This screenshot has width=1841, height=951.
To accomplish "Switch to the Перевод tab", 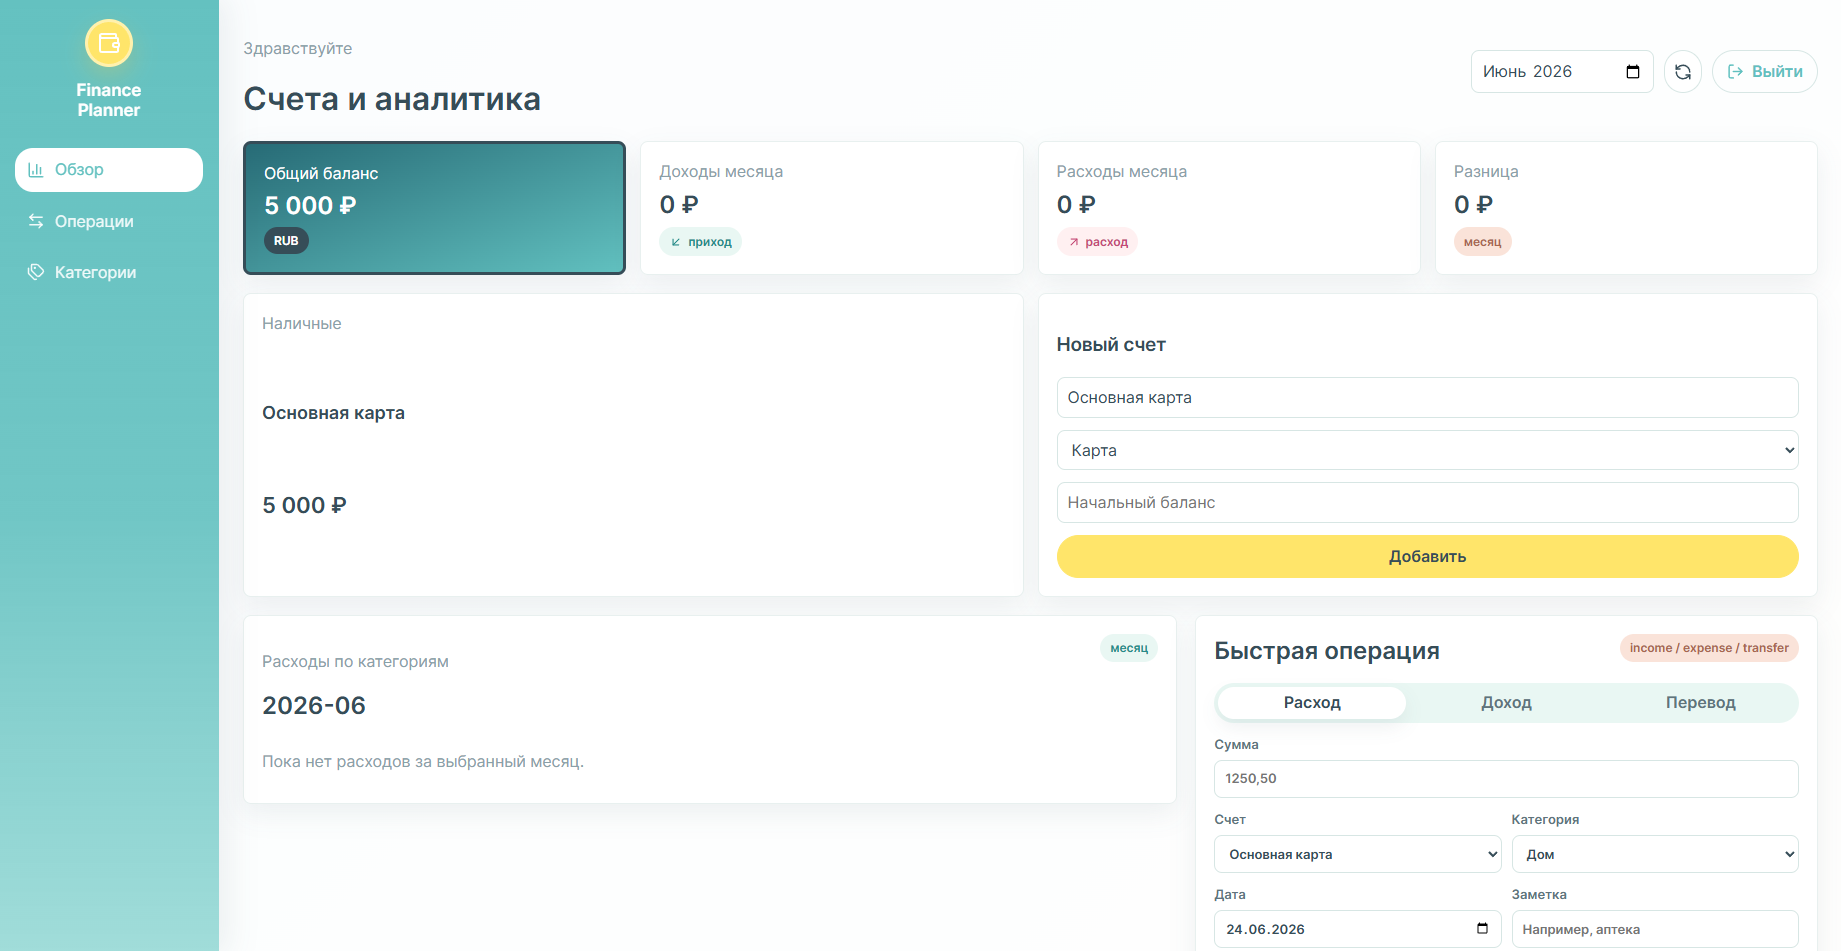I will pyautogui.click(x=1700, y=703).
